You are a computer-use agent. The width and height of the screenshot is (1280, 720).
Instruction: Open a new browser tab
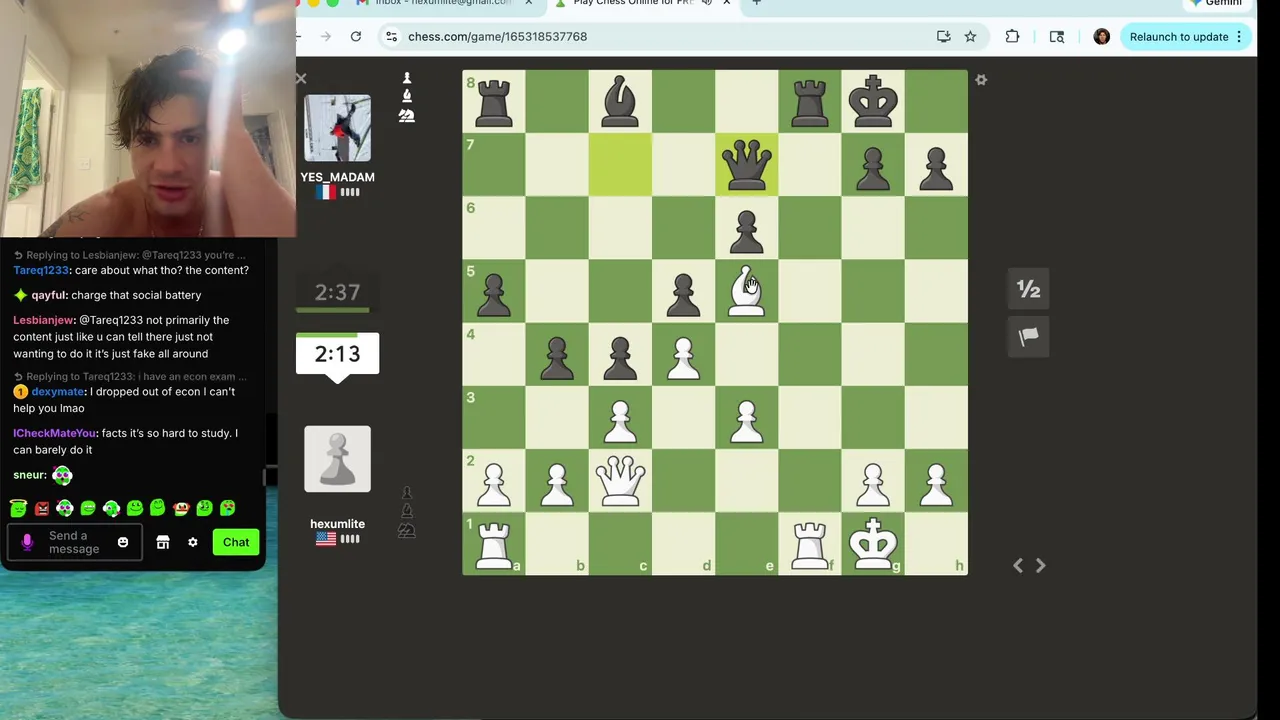click(757, 4)
